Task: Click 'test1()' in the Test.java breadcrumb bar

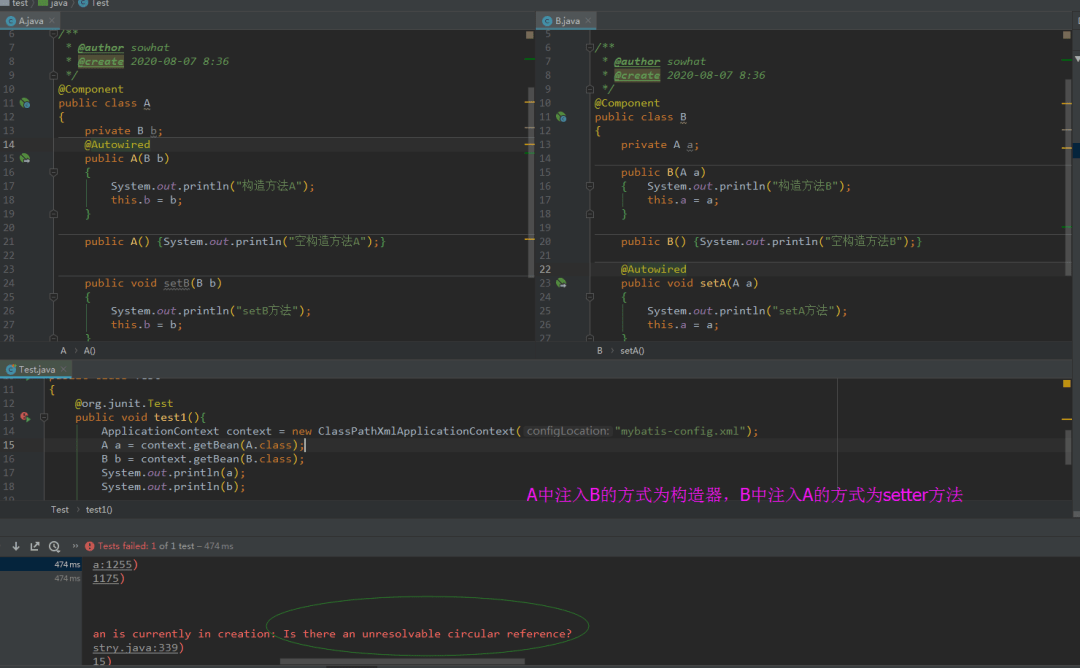Action: tap(98, 510)
